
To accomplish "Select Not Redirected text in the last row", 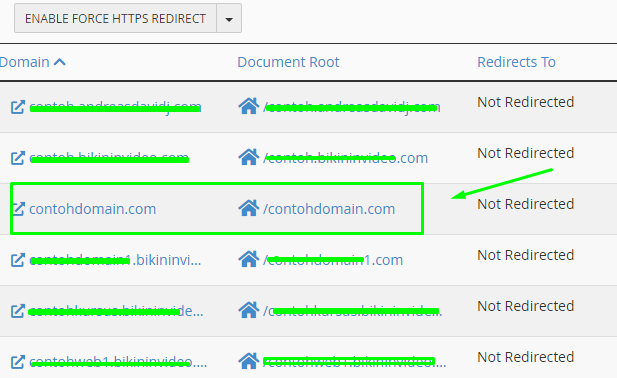I will tap(526, 357).
